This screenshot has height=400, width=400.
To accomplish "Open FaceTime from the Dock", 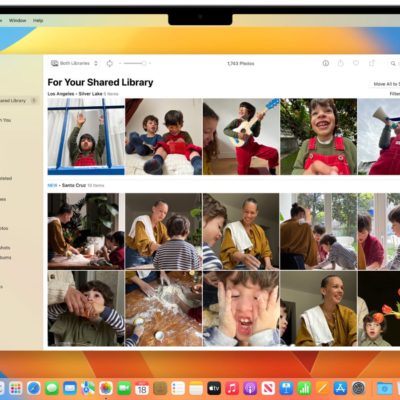I will (124, 388).
